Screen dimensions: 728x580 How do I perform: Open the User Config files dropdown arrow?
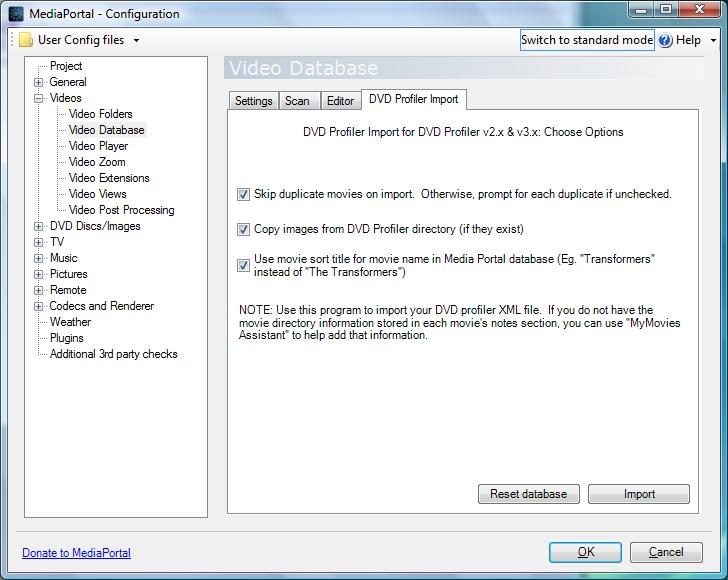pyautogui.click(x=136, y=41)
